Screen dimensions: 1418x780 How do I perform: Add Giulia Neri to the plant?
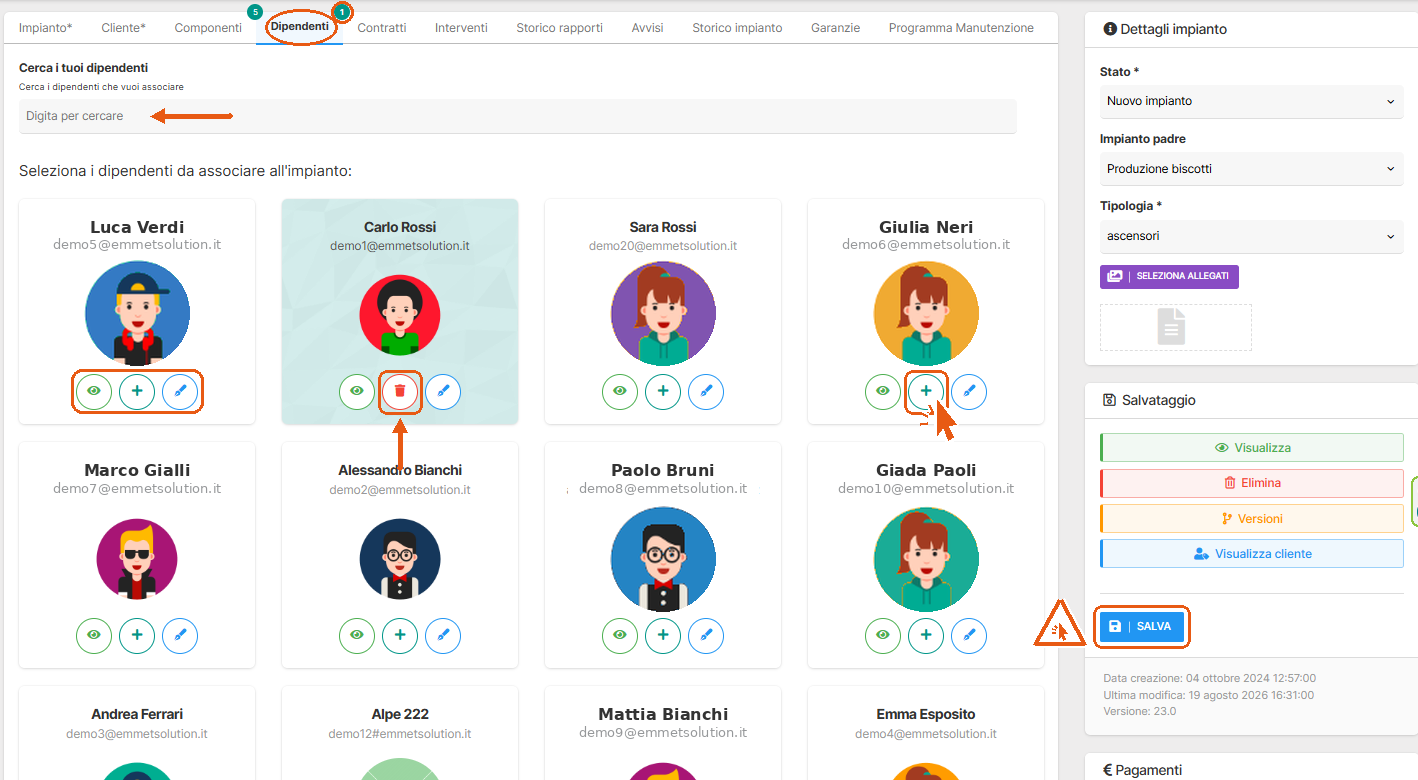click(x=926, y=391)
